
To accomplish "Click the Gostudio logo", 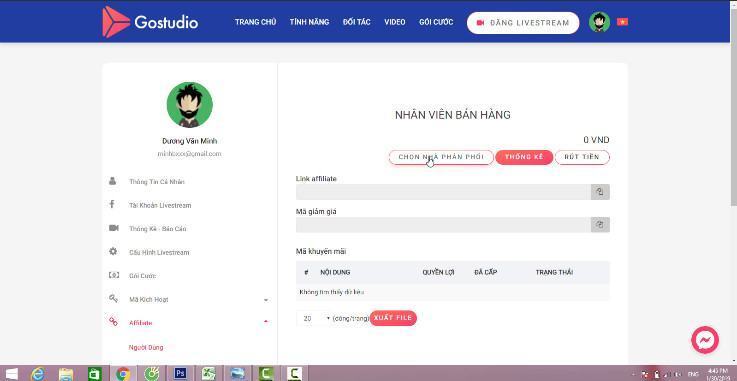I will (150, 22).
